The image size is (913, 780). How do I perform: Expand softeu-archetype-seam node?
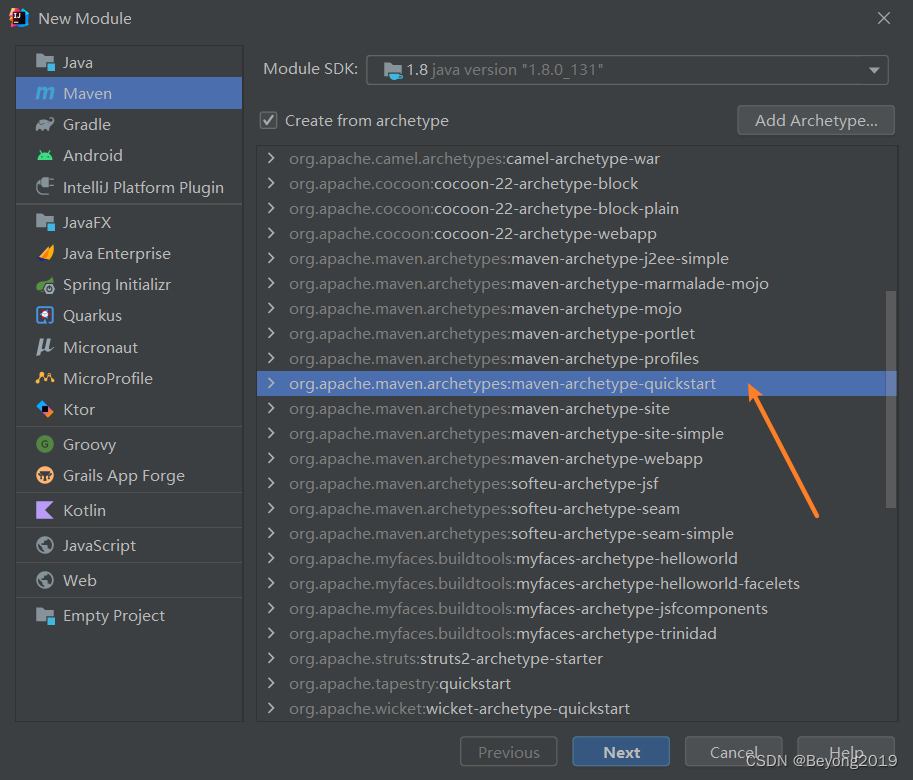[271, 508]
